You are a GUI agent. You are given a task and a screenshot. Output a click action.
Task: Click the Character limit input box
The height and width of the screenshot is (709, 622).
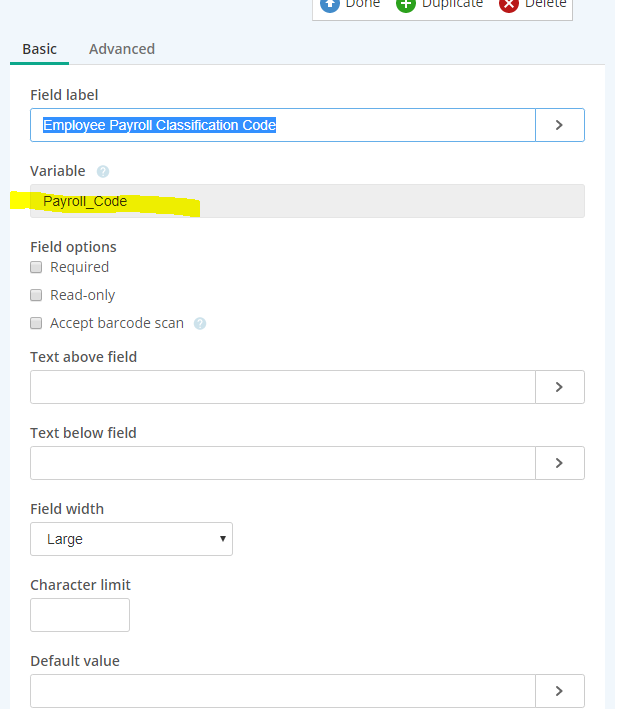coord(80,615)
